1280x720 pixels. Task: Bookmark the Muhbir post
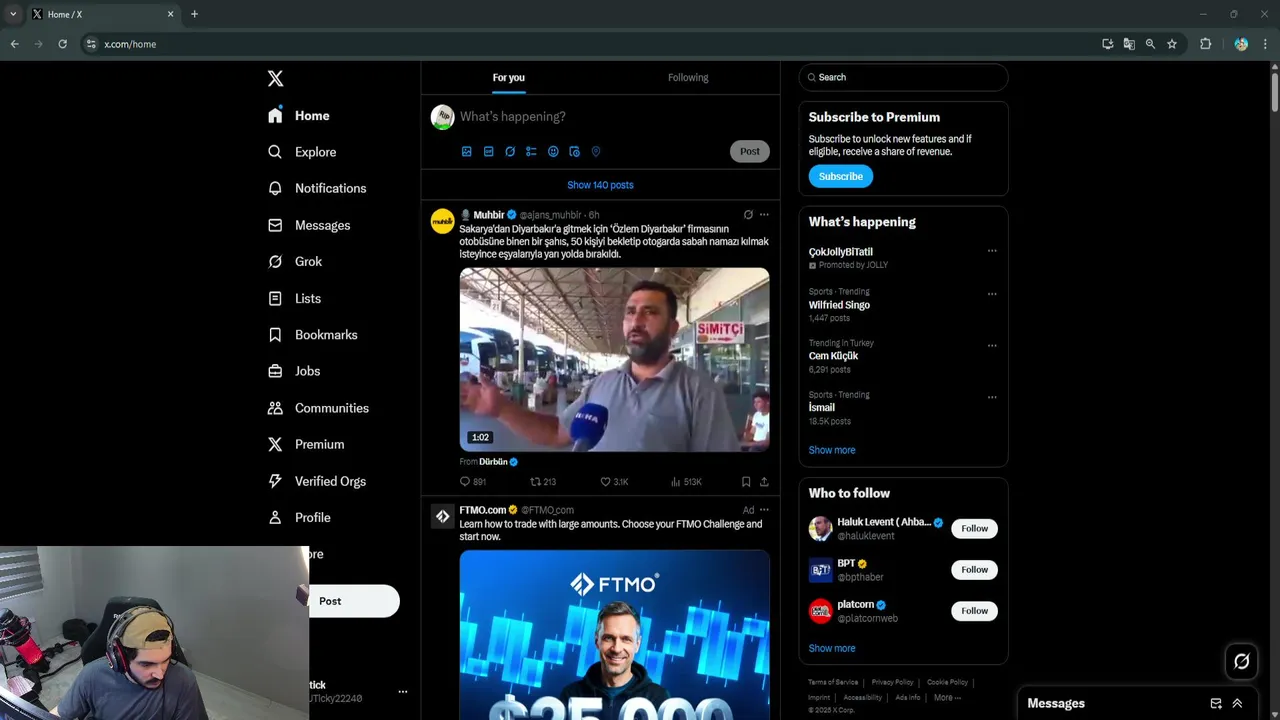coord(746,482)
